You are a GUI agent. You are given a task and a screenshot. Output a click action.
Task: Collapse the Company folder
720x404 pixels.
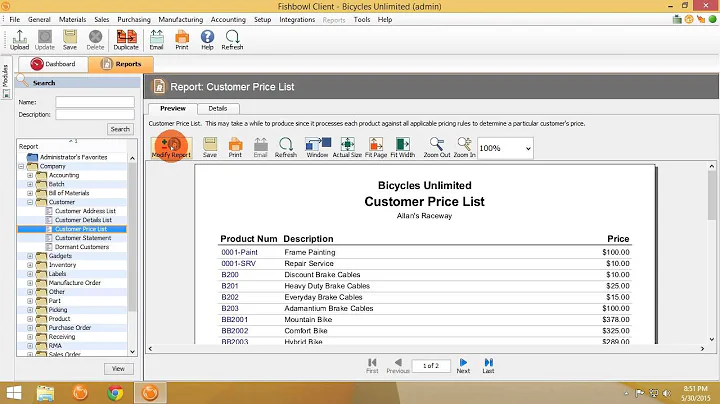(21, 166)
